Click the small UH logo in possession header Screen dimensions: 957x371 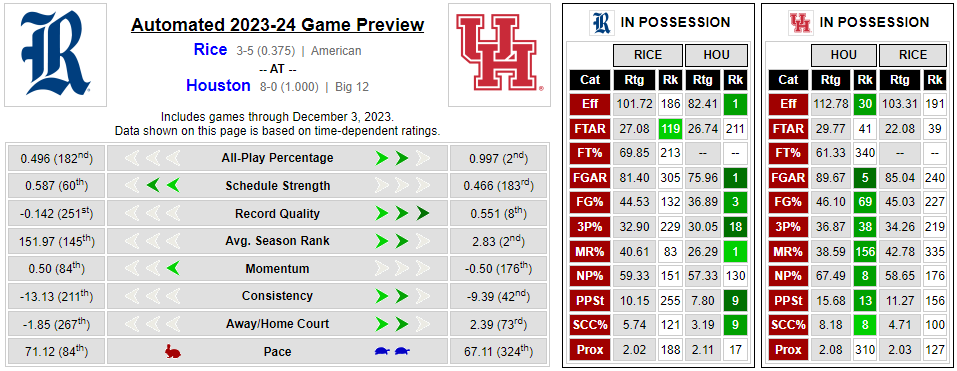[x=799, y=23]
